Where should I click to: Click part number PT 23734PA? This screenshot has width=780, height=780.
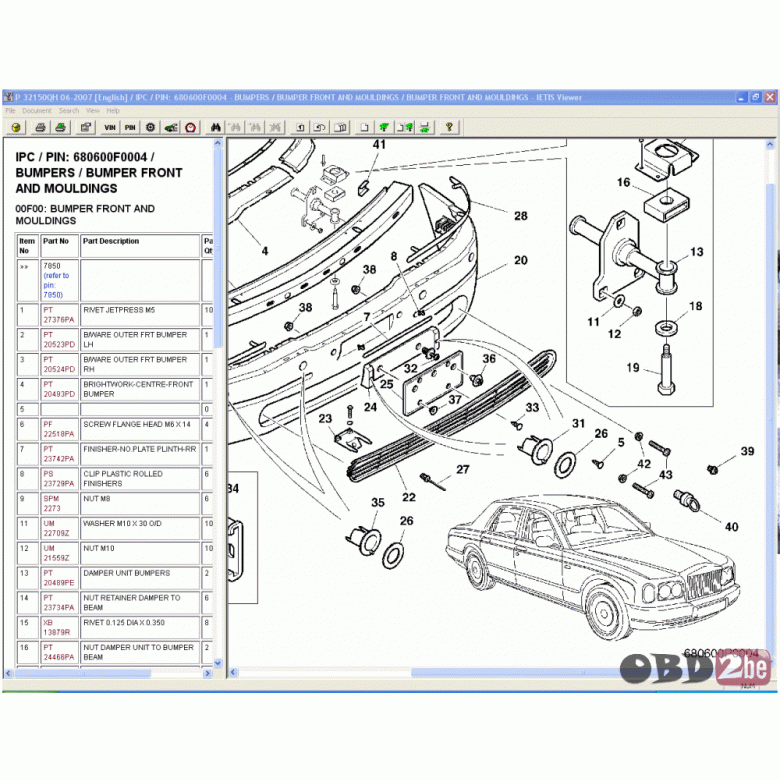click(x=59, y=603)
